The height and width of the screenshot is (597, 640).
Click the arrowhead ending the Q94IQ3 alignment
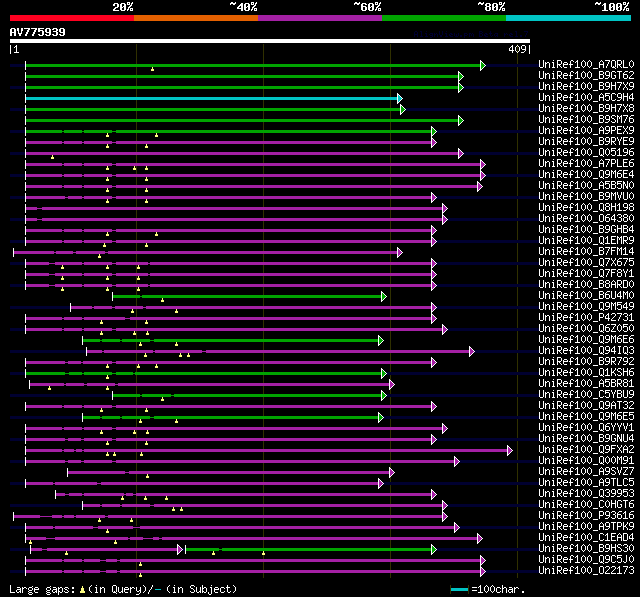472,351
